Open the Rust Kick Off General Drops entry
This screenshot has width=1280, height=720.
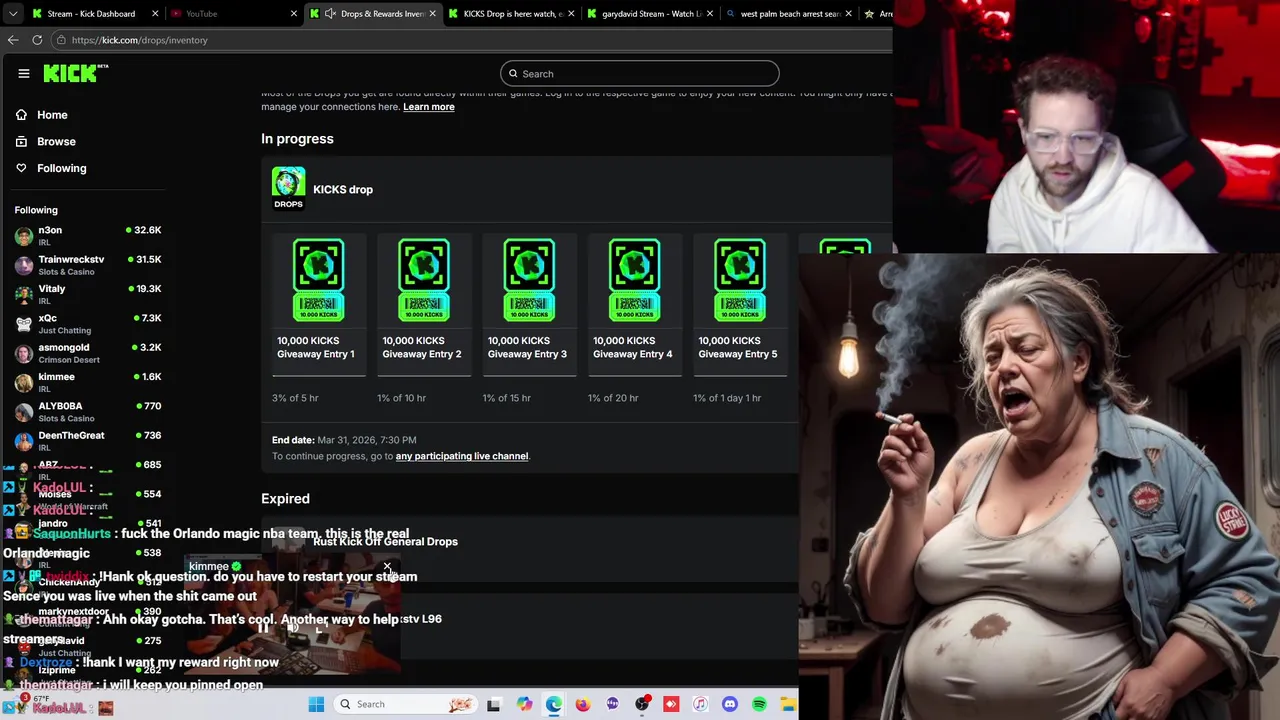(x=385, y=542)
